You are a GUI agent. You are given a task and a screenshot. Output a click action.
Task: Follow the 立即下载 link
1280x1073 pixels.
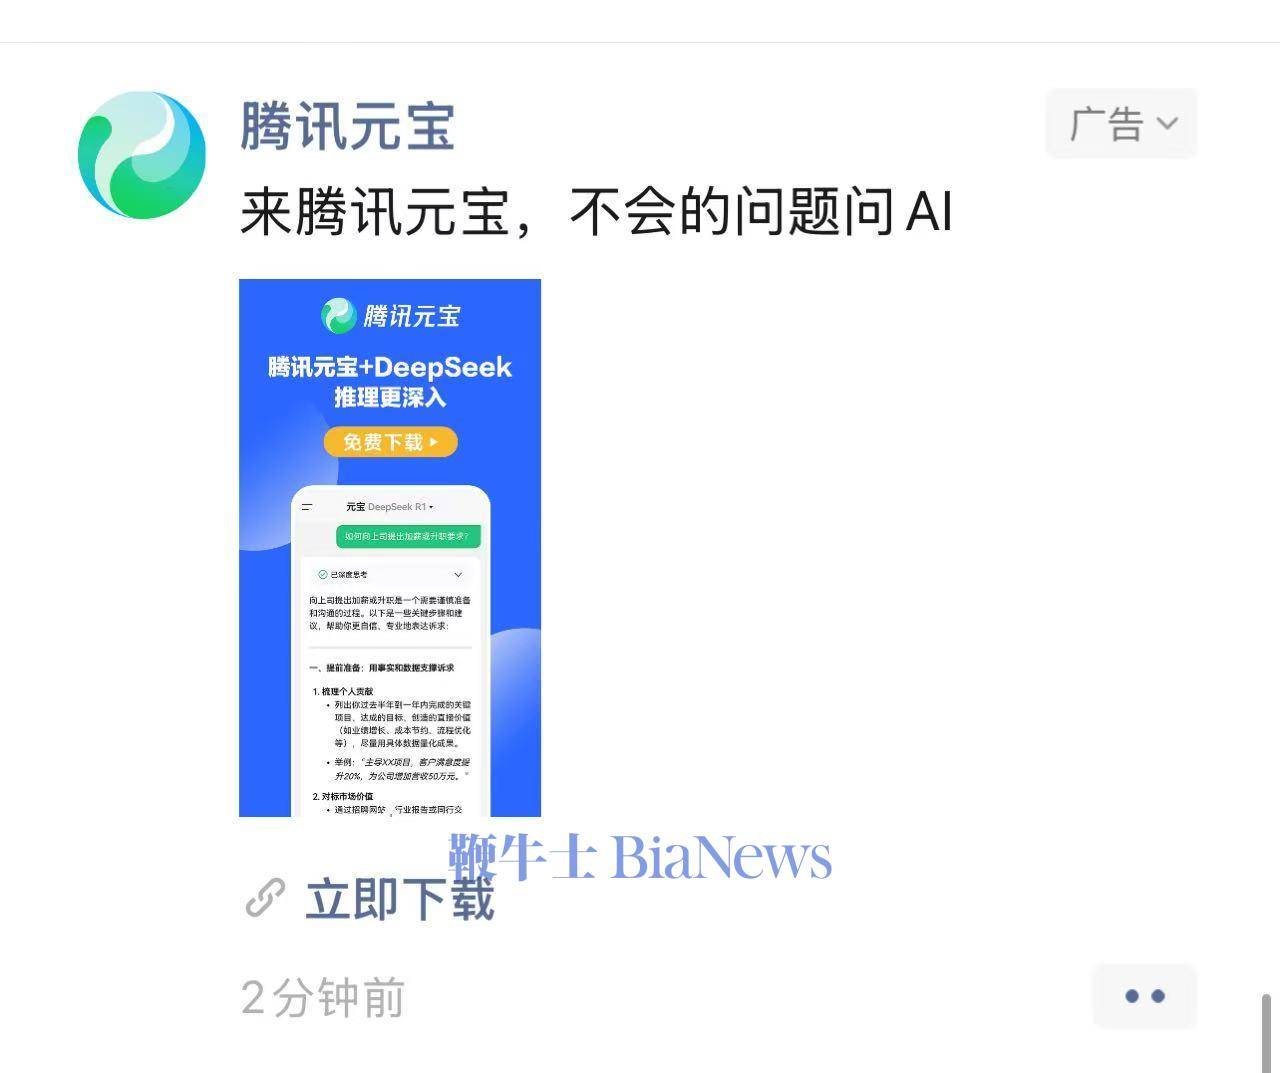click(x=400, y=898)
